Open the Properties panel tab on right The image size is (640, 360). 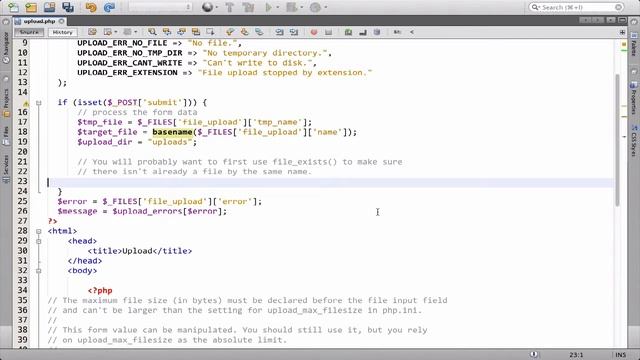[x=633, y=98]
